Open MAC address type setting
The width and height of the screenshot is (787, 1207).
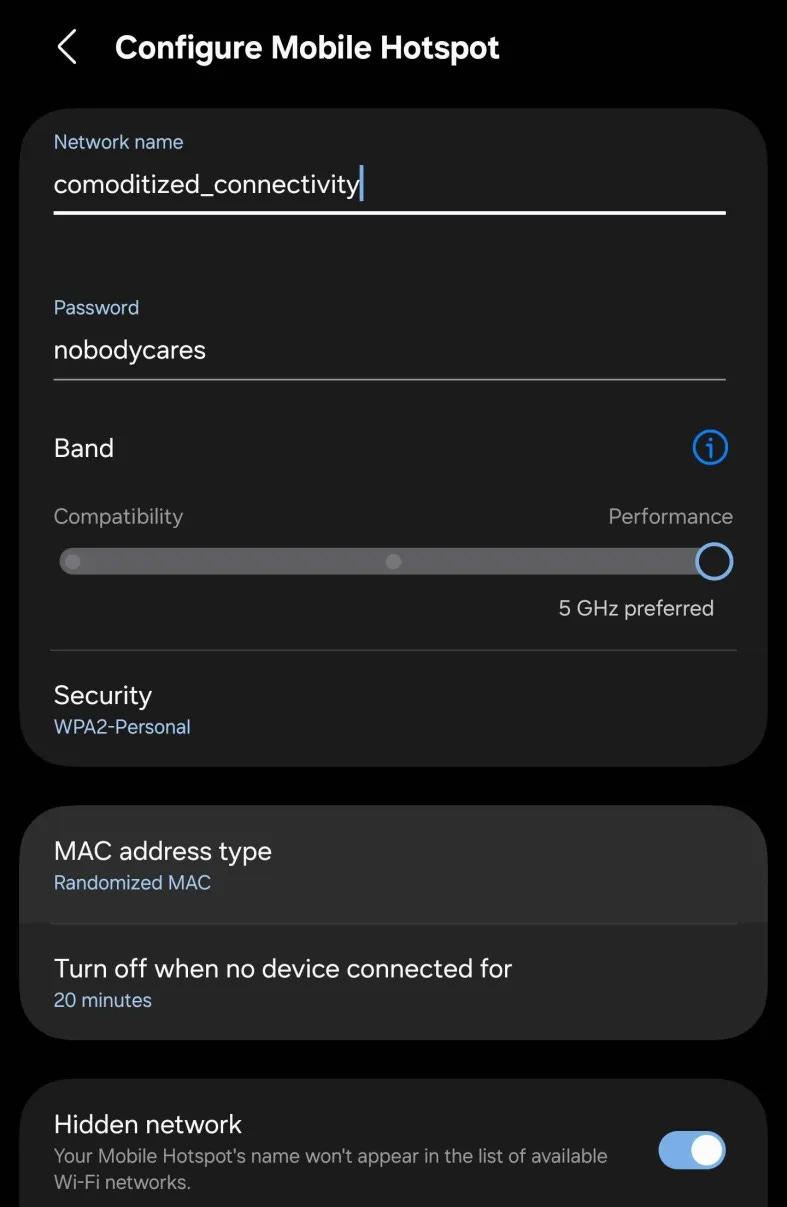[x=393, y=865]
